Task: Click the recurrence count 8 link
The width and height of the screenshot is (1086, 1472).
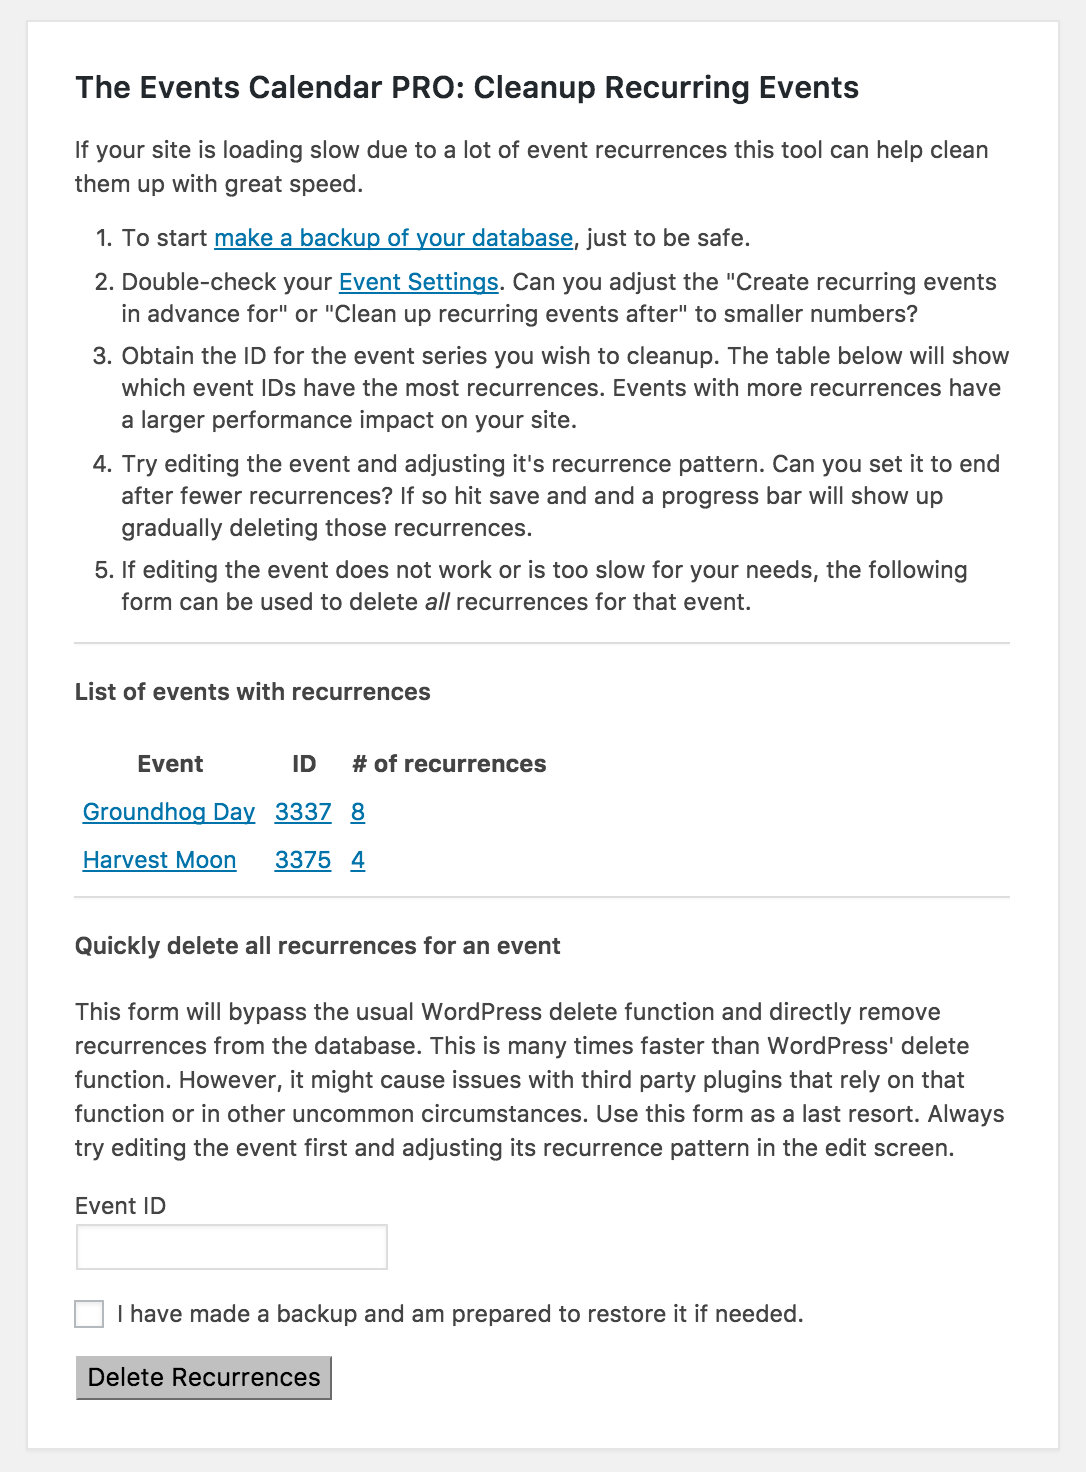Action: pyautogui.click(x=358, y=812)
